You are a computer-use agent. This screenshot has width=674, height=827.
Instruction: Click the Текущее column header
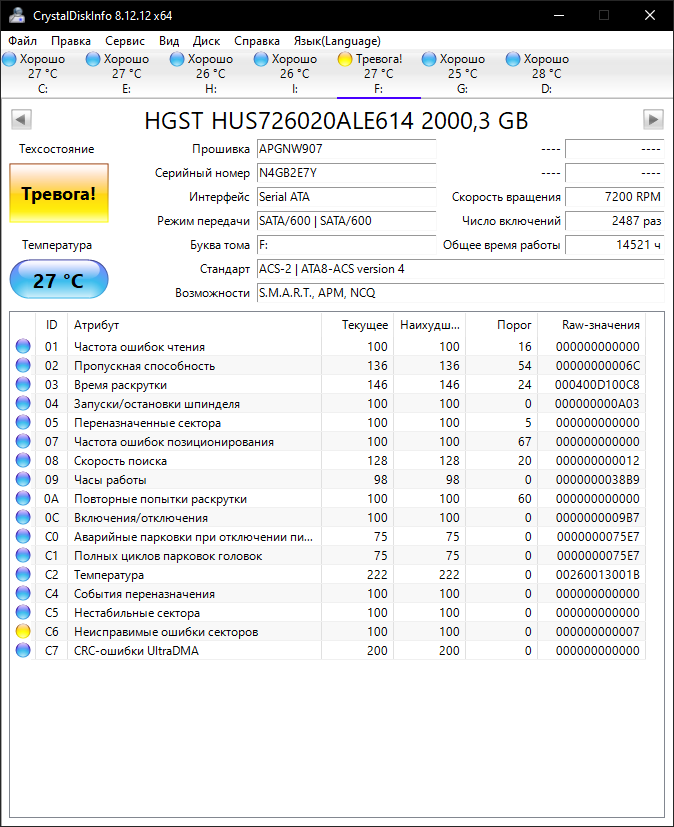357,325
